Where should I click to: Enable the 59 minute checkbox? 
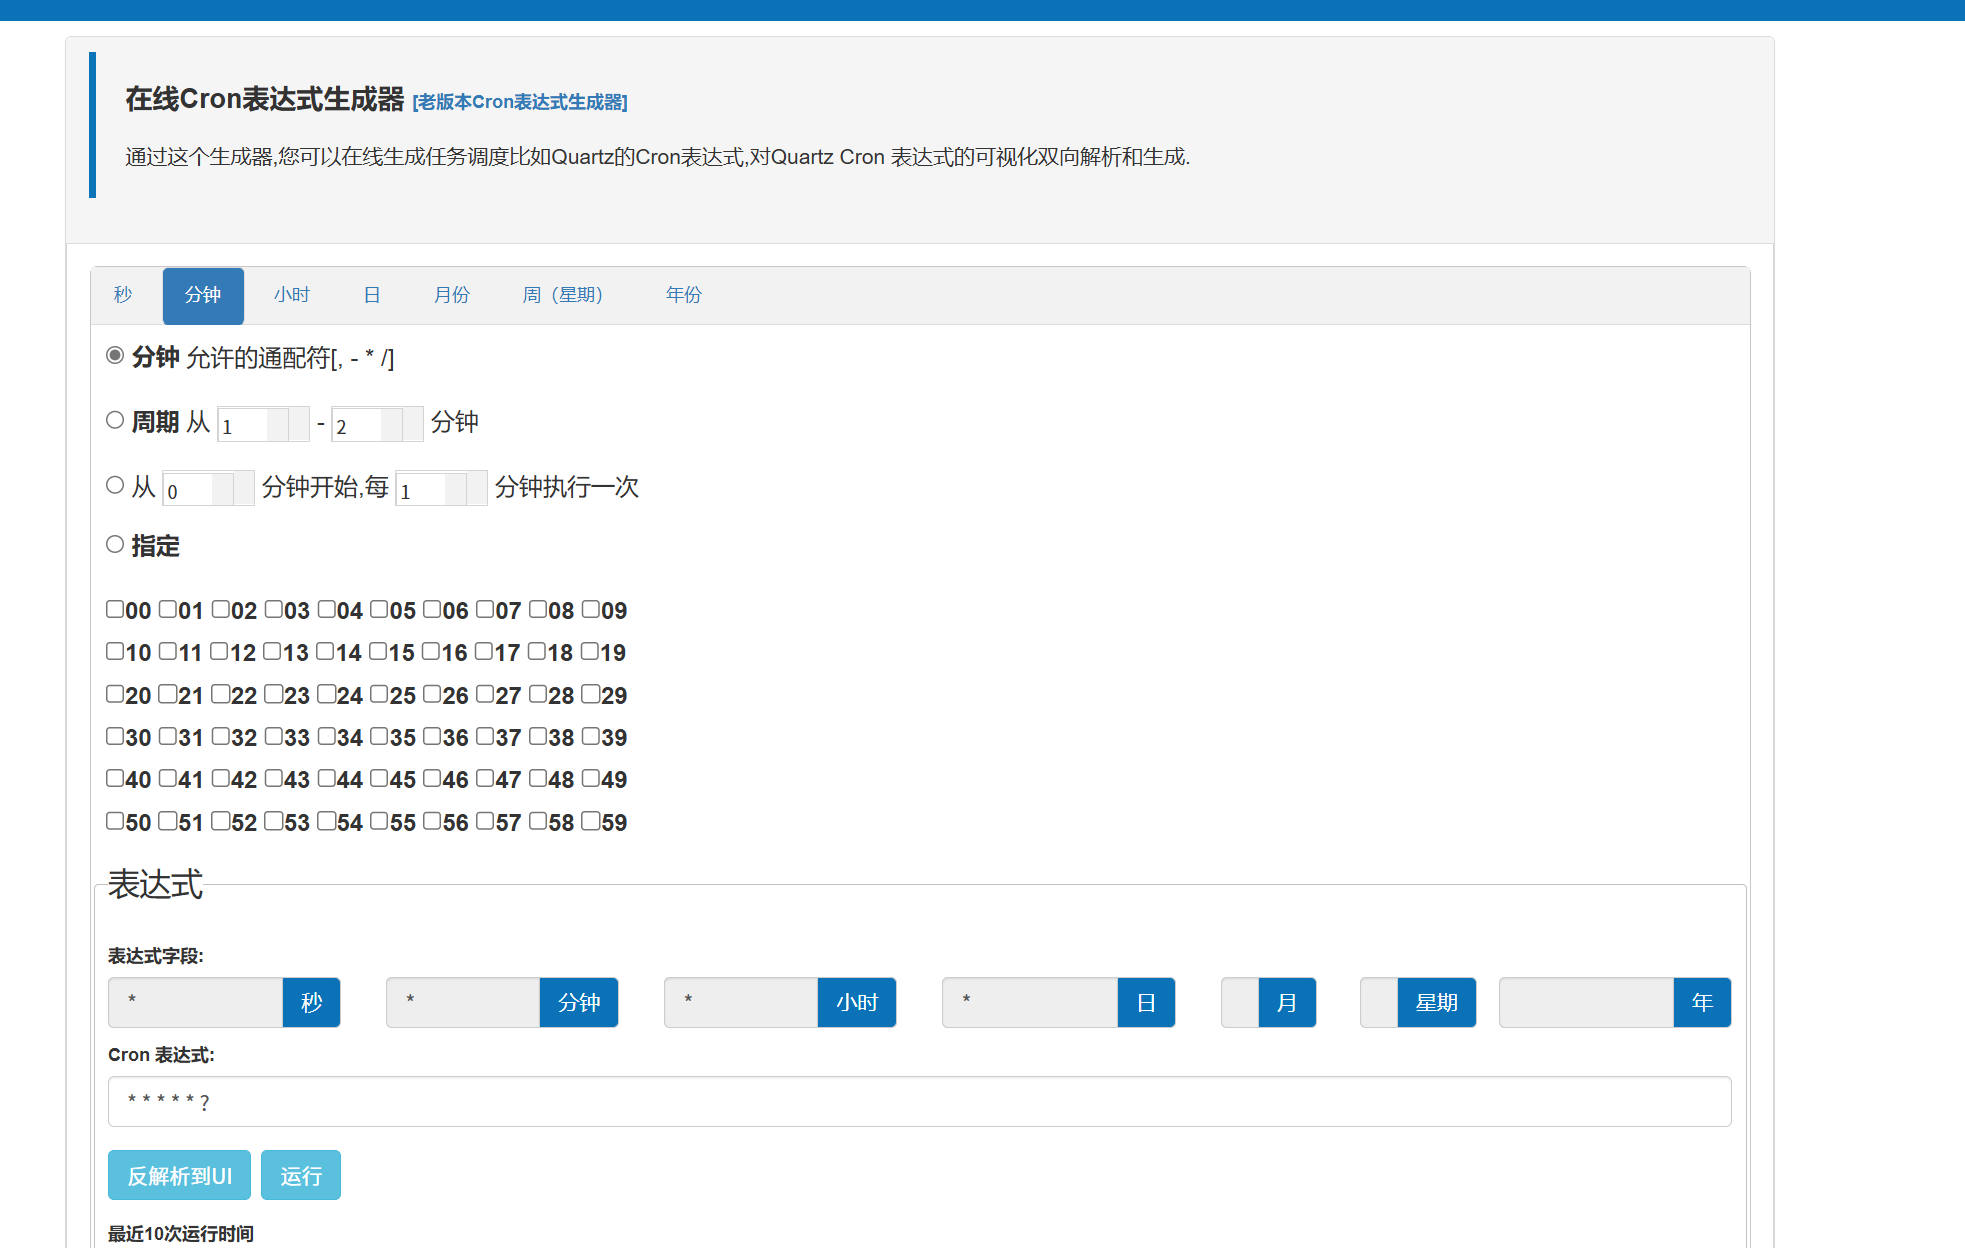point(591,822)
